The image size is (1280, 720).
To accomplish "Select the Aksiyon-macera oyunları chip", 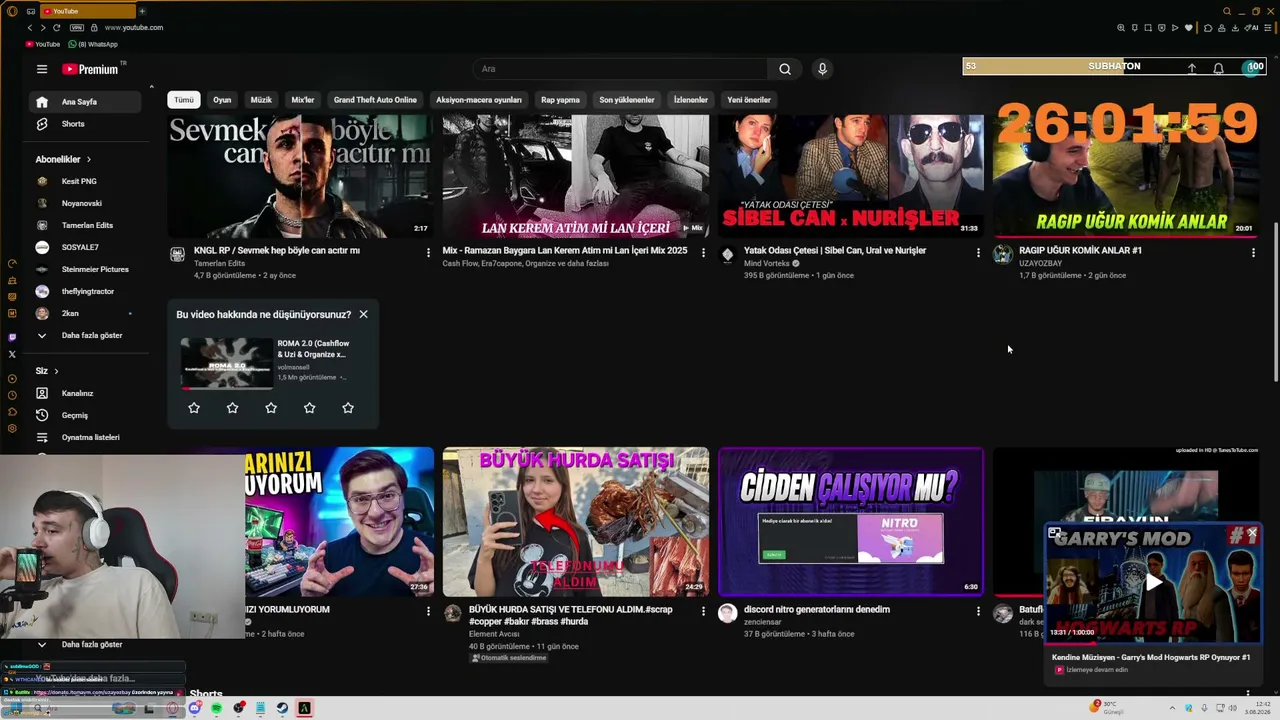I will 479,100.
